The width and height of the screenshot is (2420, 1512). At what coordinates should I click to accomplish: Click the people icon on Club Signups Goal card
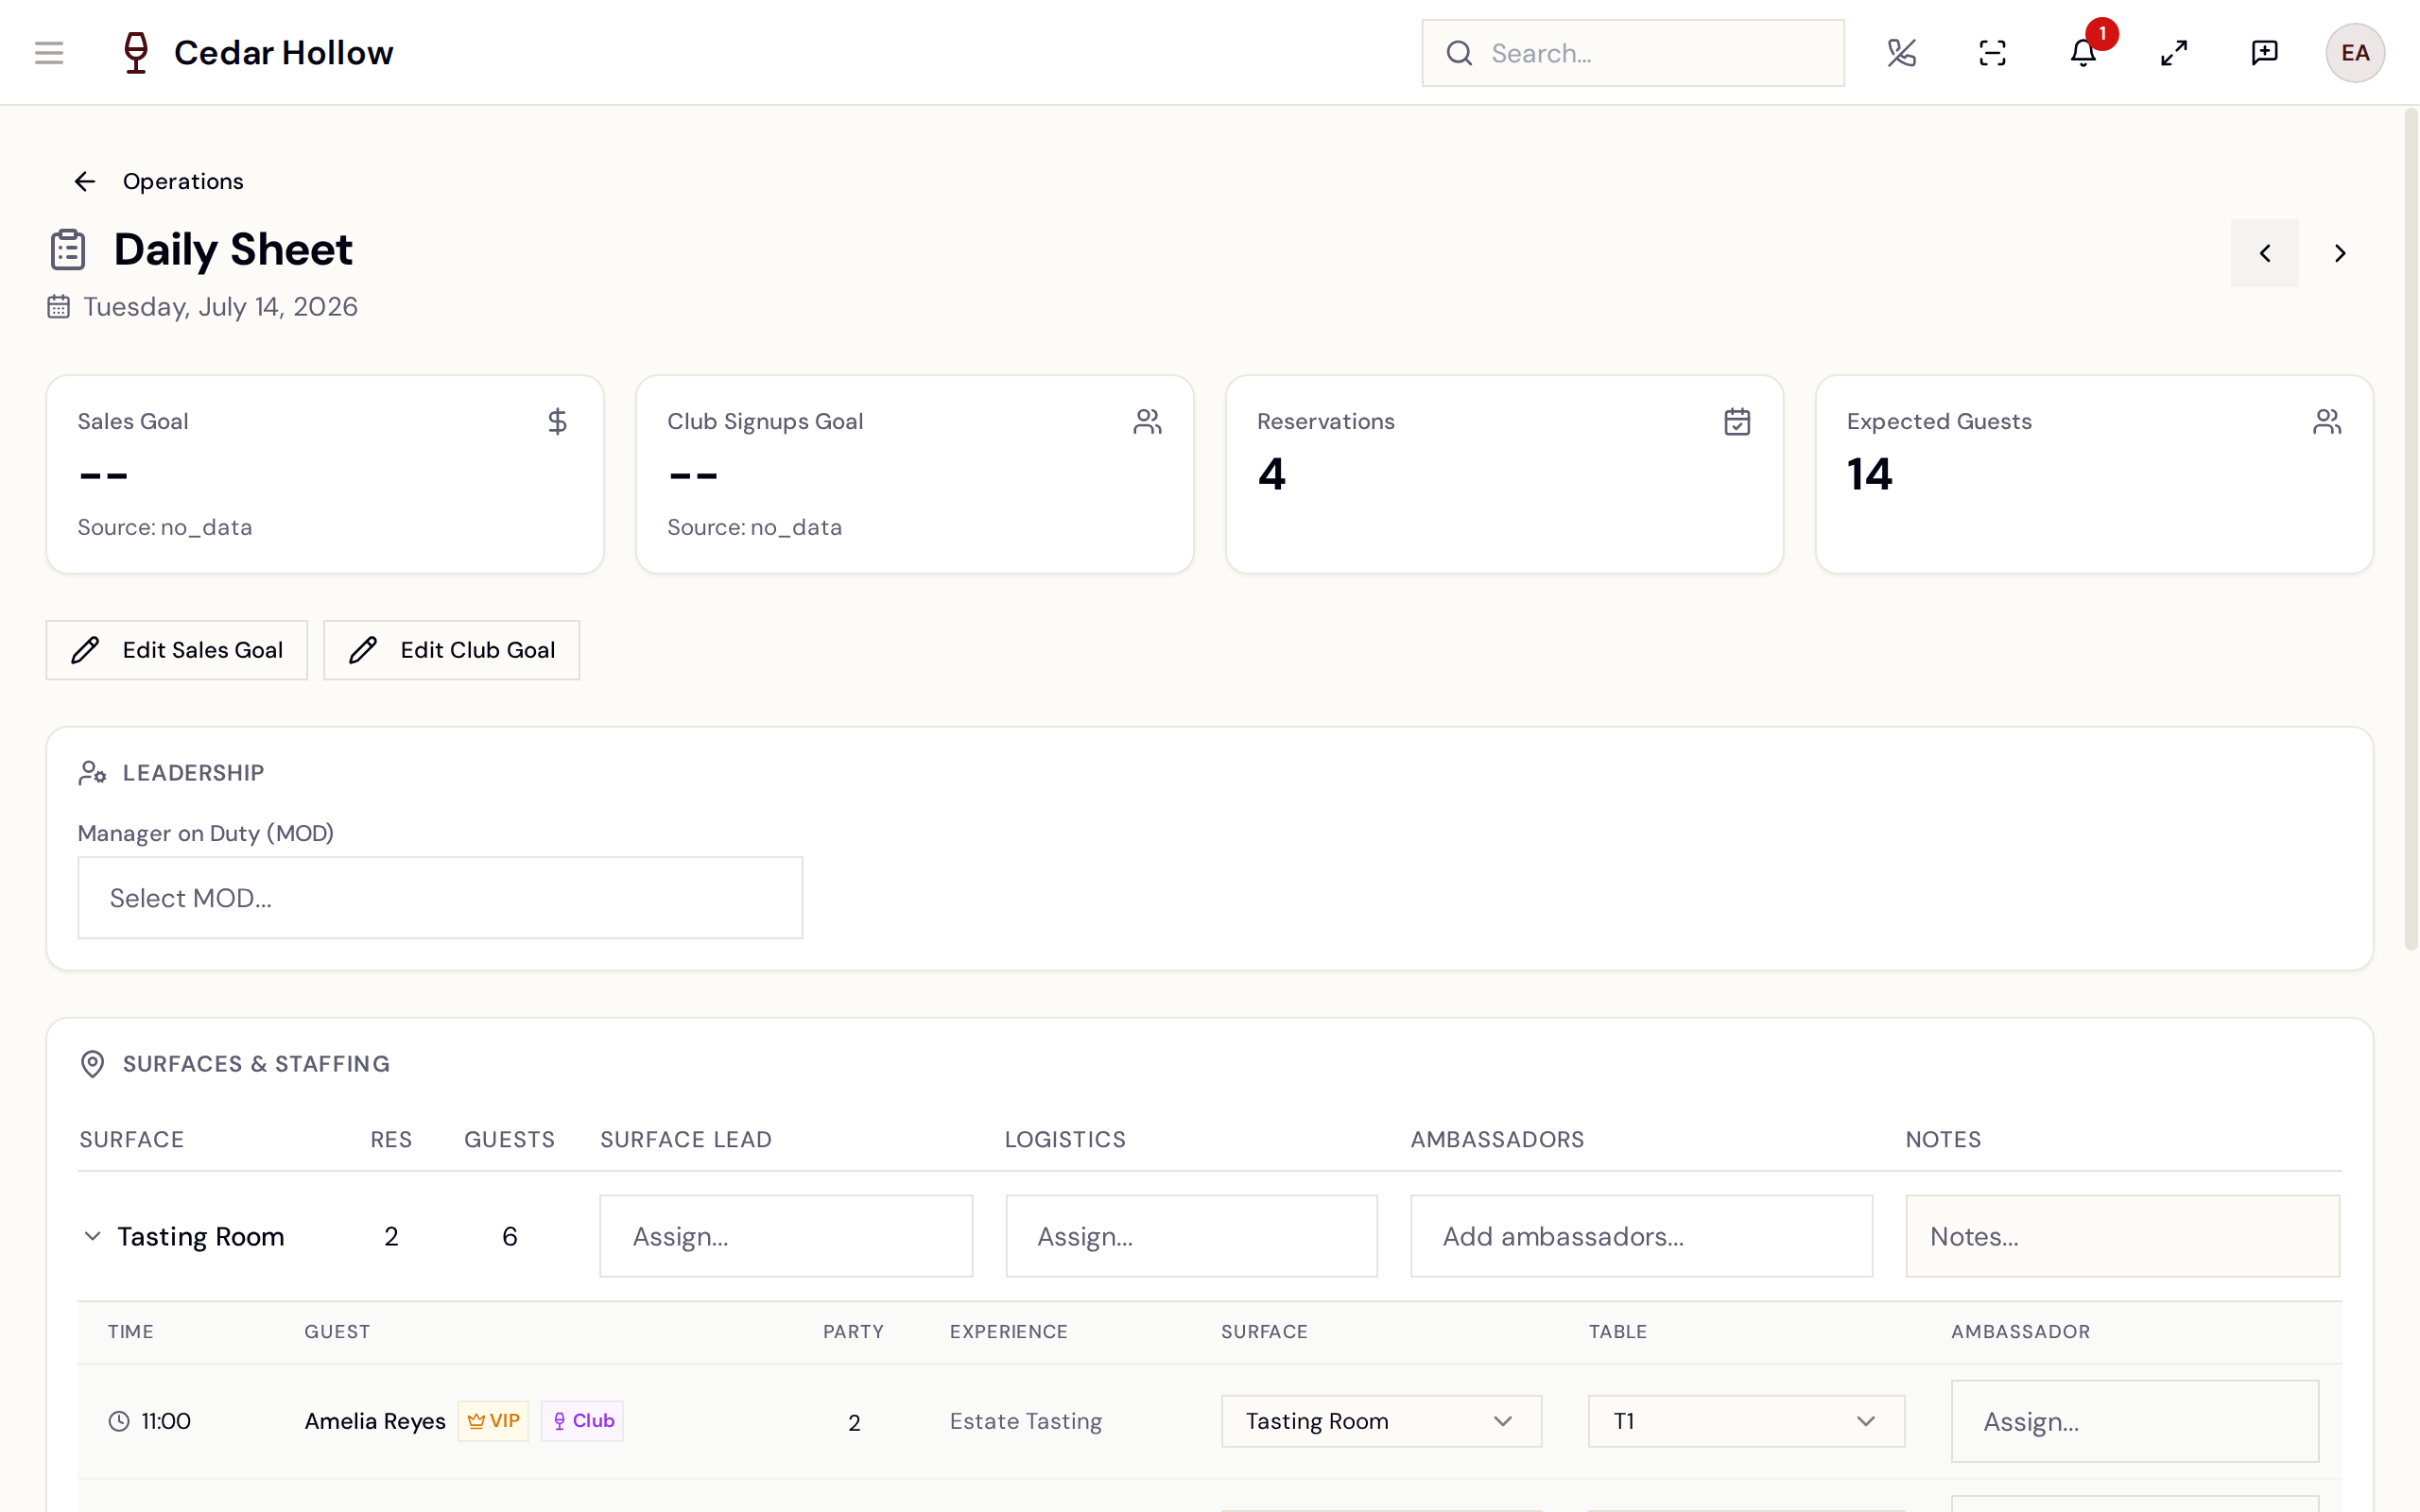point(1147,422)
